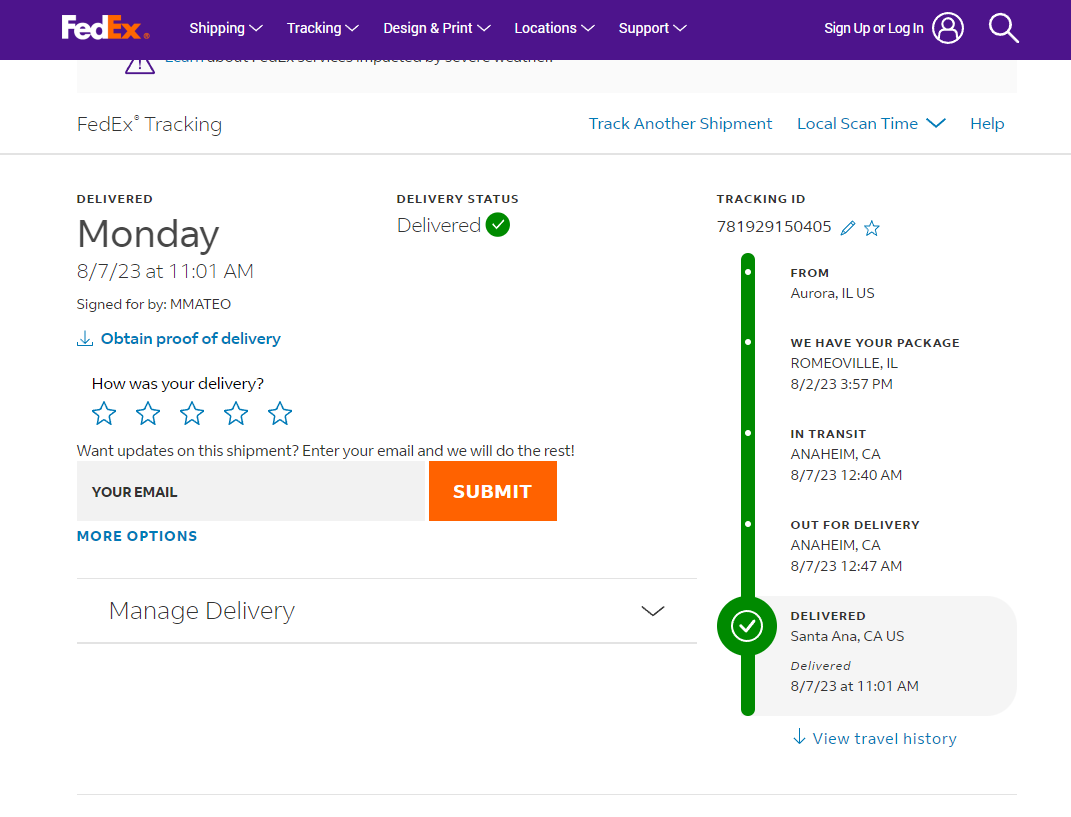Screen dimensions: 1071x817
Task: Click Obtain proof of delivery
Action: pos(191,339)
